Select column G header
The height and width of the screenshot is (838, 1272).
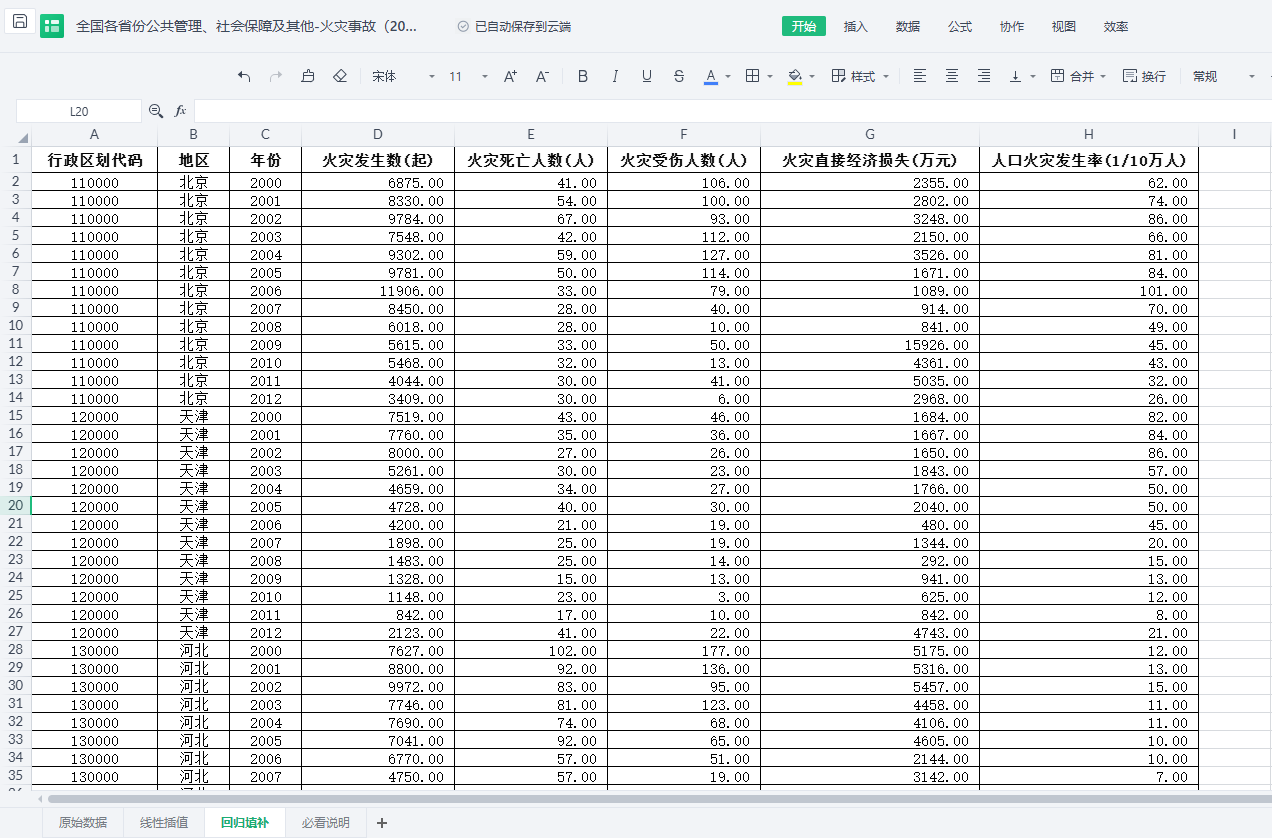pyautogui.click(x=870, y=135)
